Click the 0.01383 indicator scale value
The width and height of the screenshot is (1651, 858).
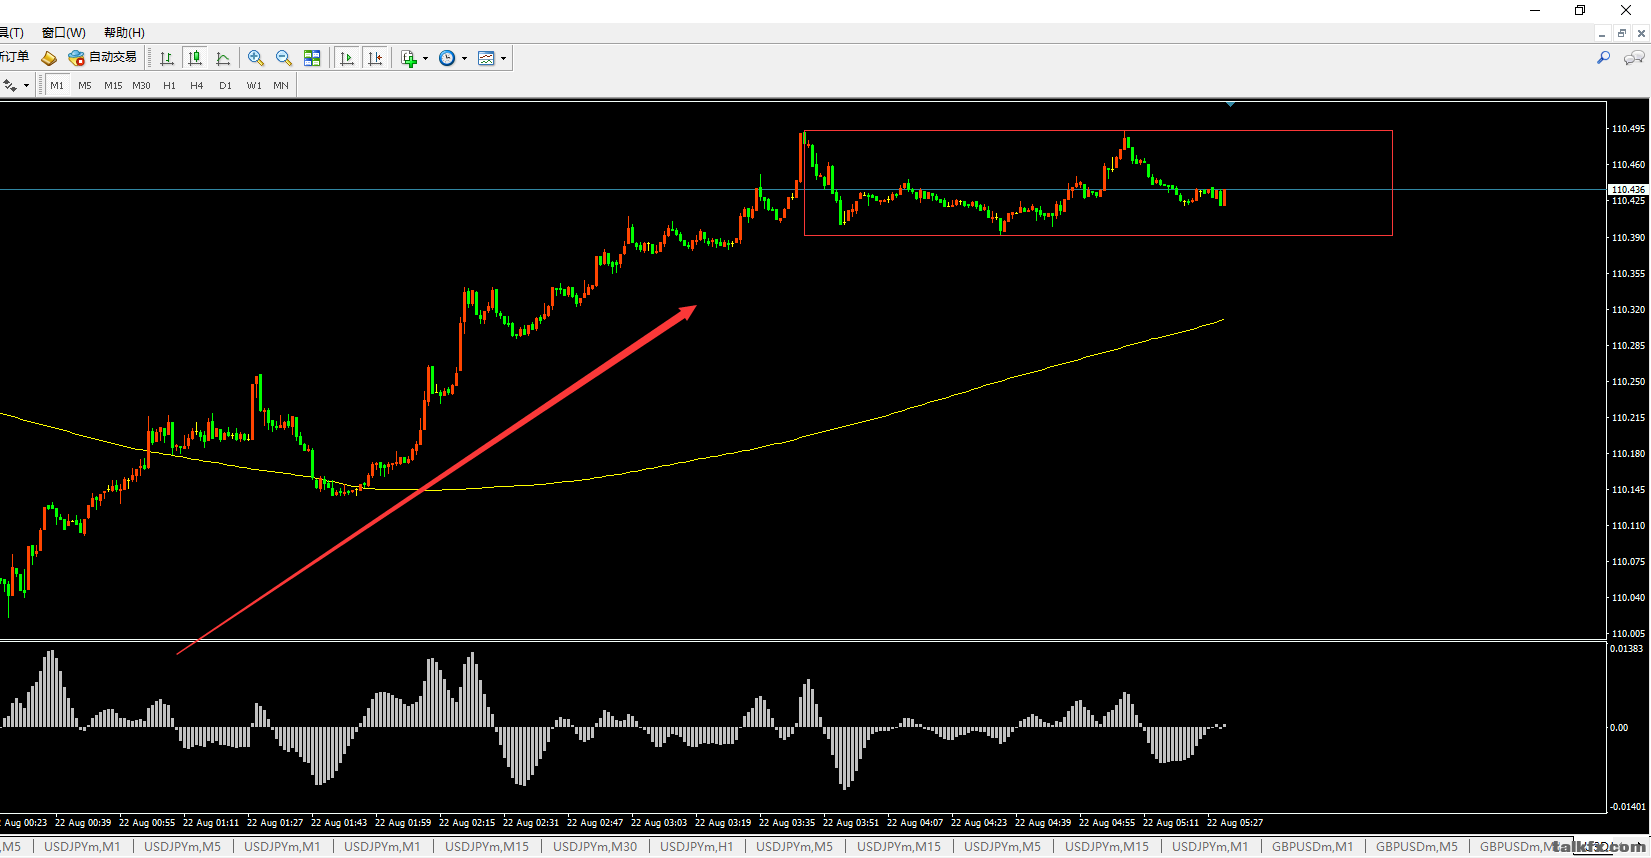1627,649
